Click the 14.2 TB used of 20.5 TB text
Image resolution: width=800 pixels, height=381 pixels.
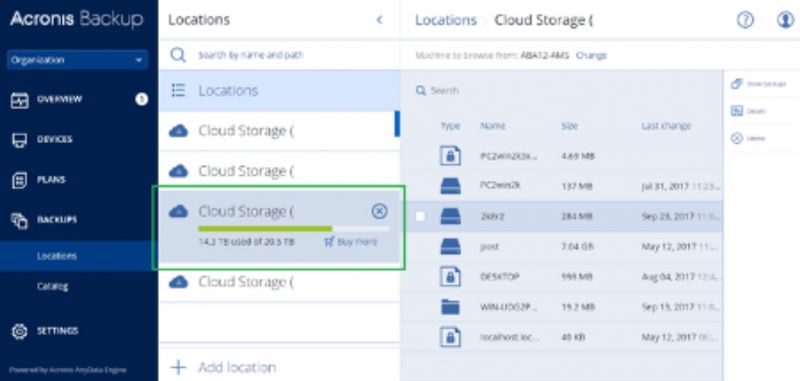coord(246,242)
